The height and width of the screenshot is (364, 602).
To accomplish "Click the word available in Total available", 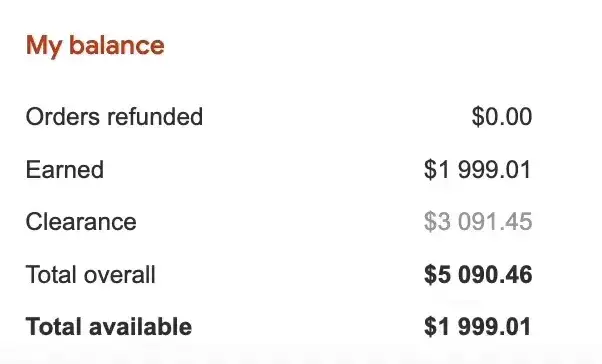I will tap(141, 327).
